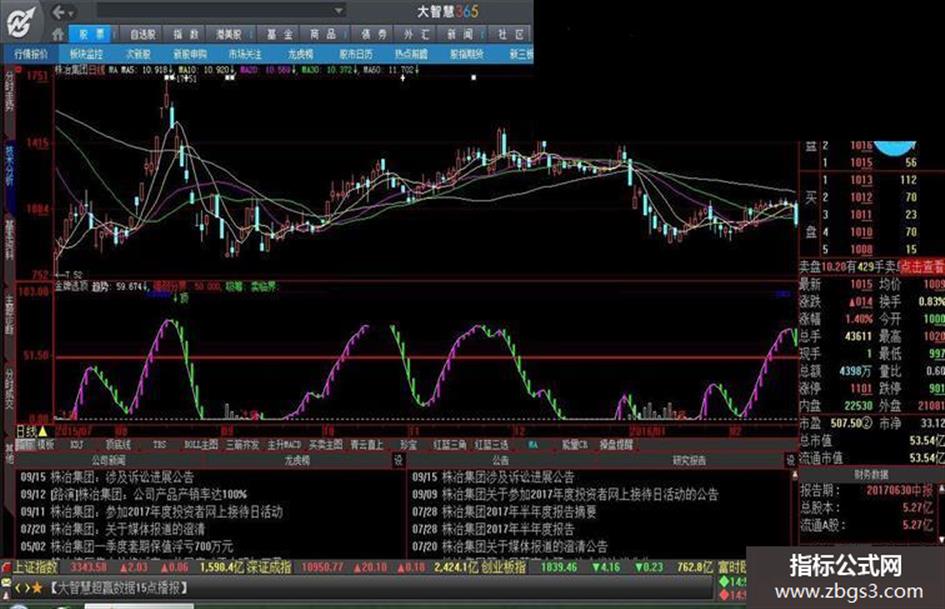This screenshot has height=609, width=945.
Task: Open 龙虎榜 in the blue sub menu
Action: (300, 54)
